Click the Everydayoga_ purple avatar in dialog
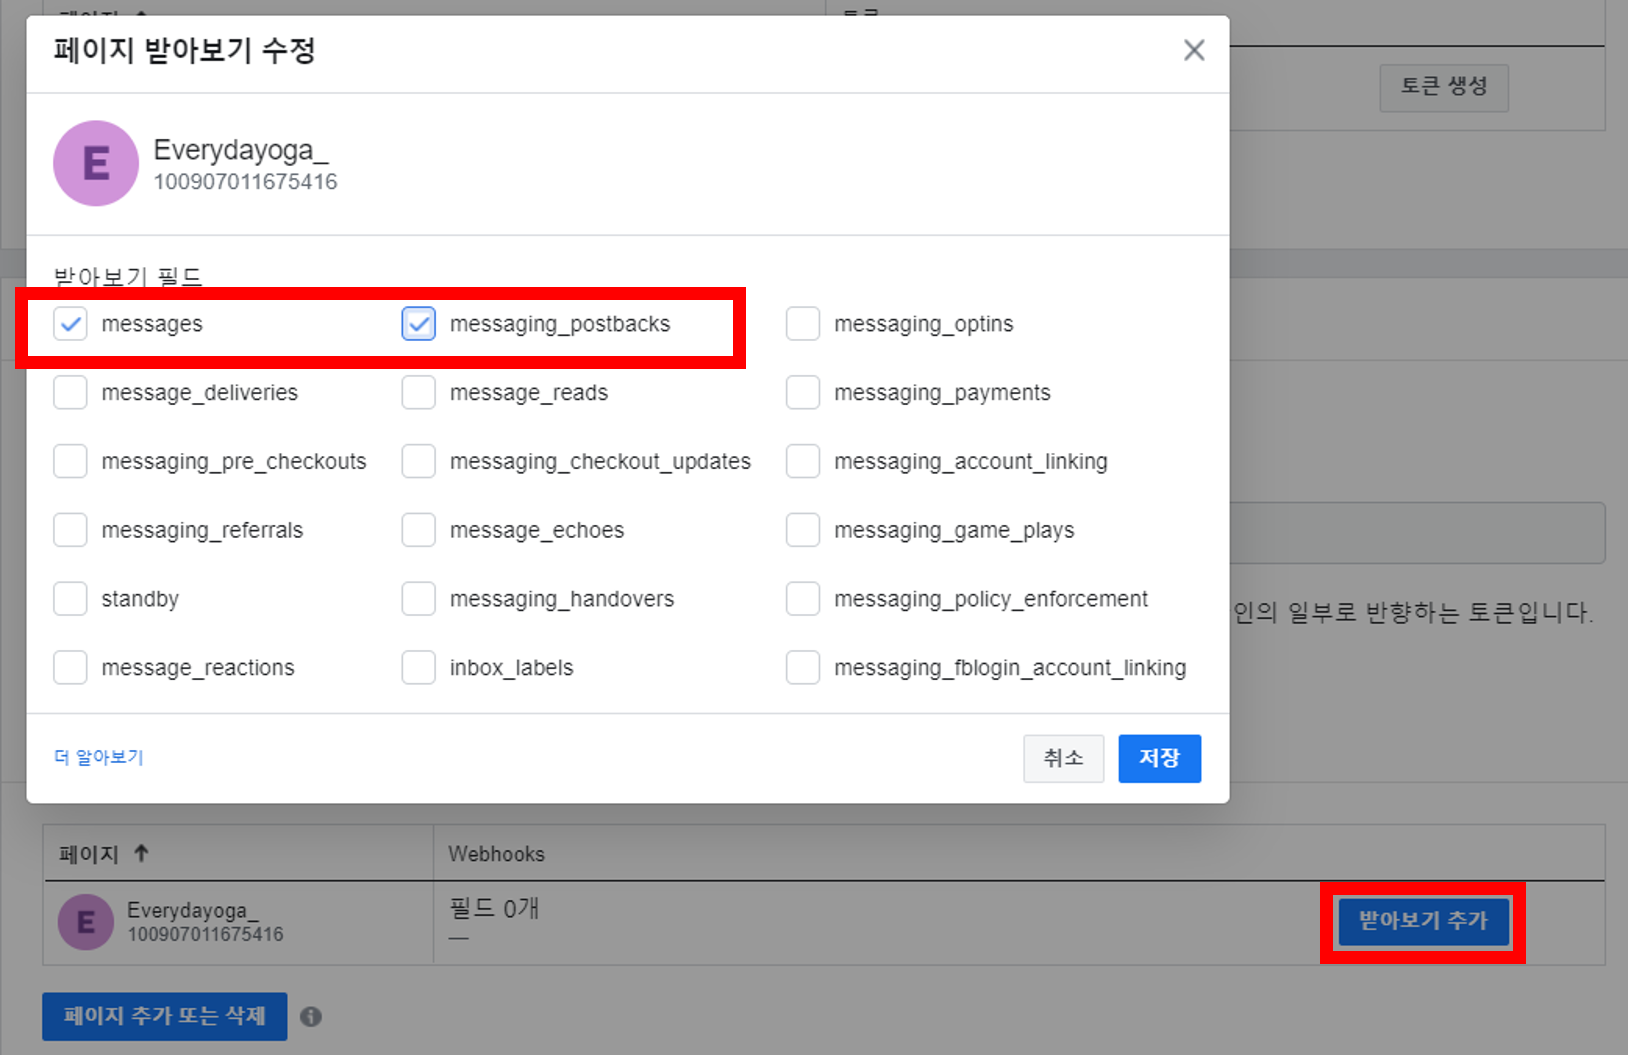Screen dimensions: 1628x1055 click(x=96, y=163)
